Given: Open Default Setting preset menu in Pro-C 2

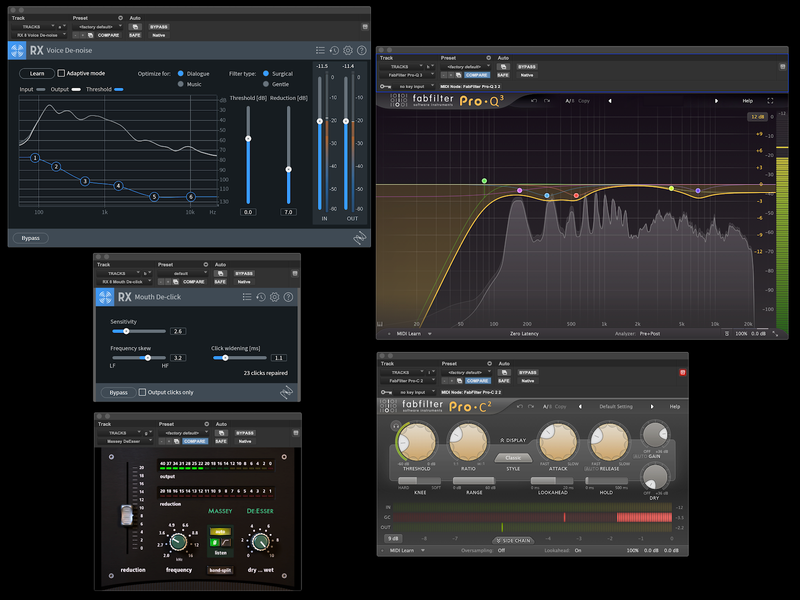Looking at the screenshot, I should 616,407.
